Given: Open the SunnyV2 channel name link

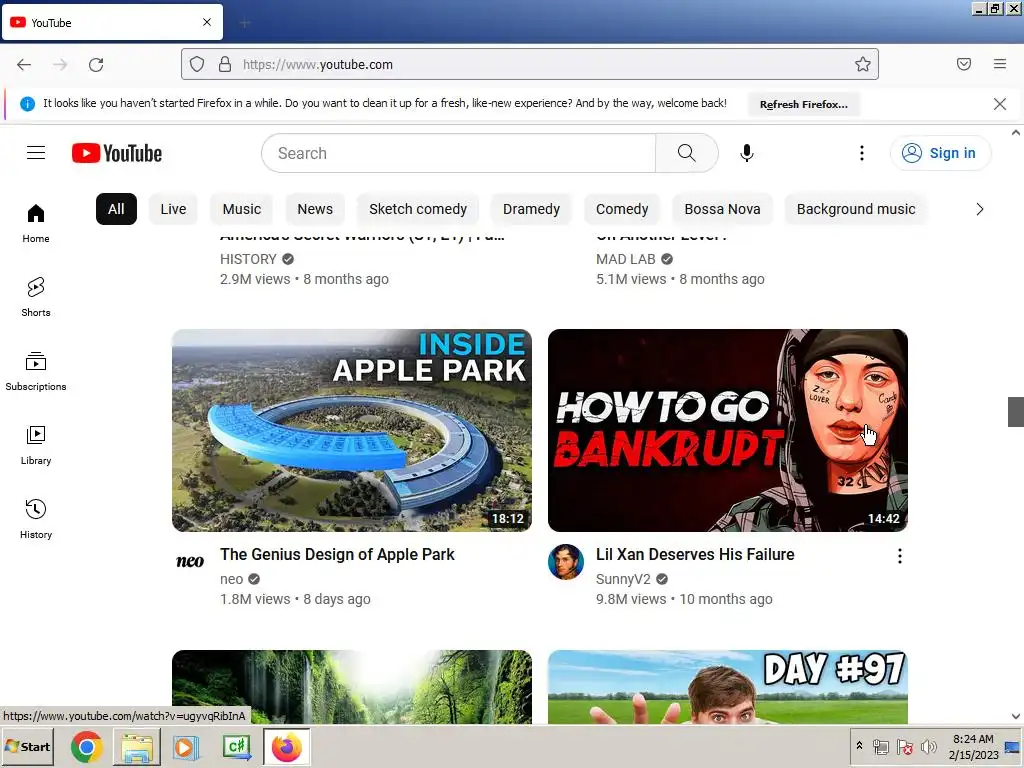Looking at the screenshot, I should pyautogui.click(x=623, y=579).
